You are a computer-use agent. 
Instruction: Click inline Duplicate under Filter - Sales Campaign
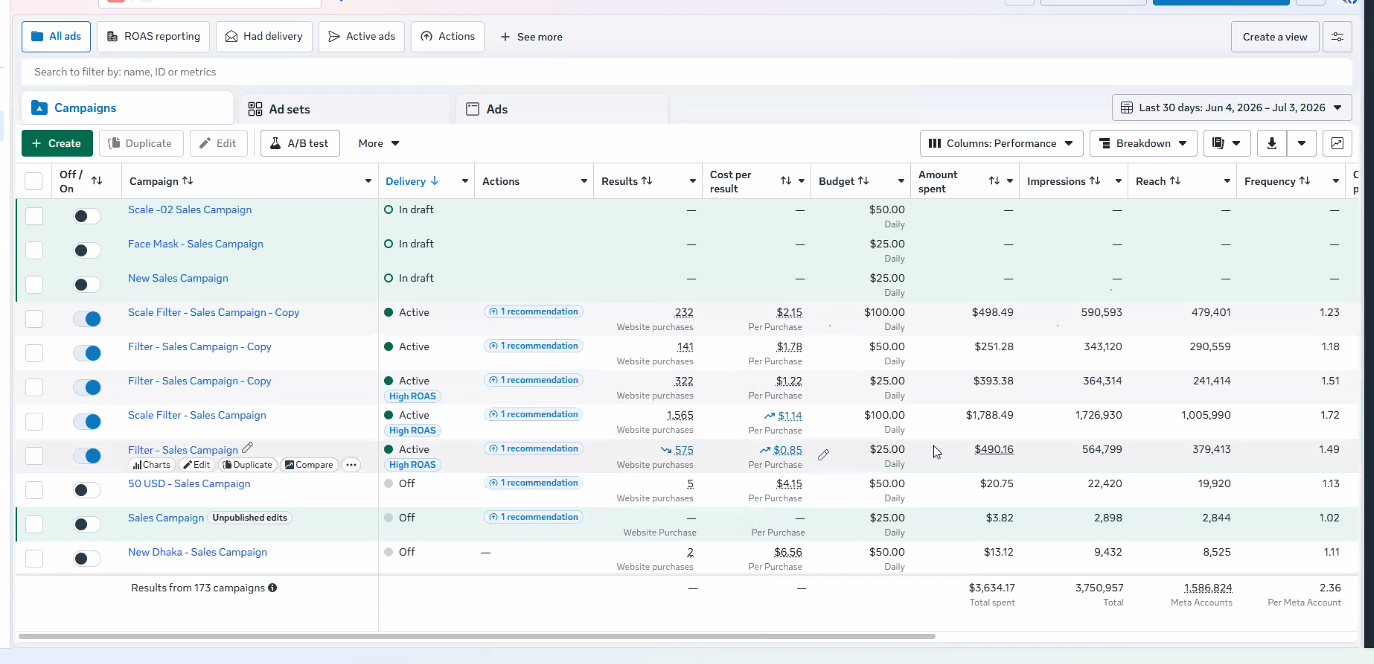247,465
